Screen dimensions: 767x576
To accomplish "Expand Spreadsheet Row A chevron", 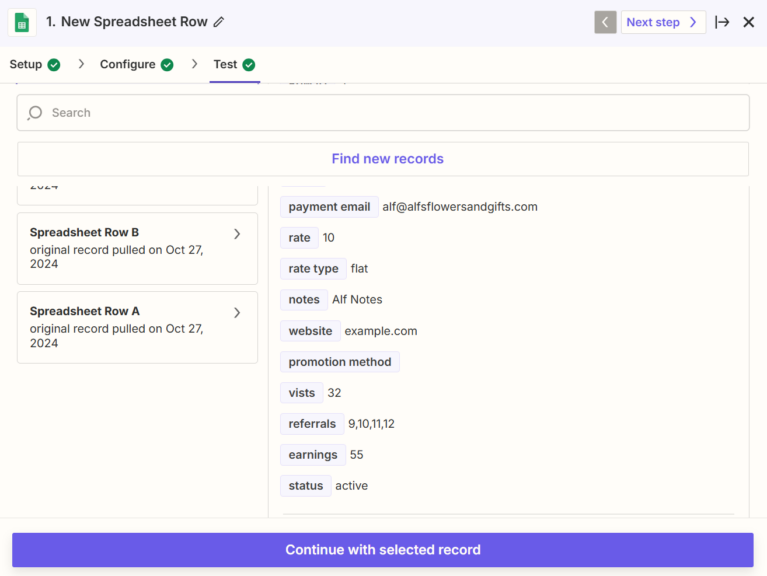I will (237, 313).
